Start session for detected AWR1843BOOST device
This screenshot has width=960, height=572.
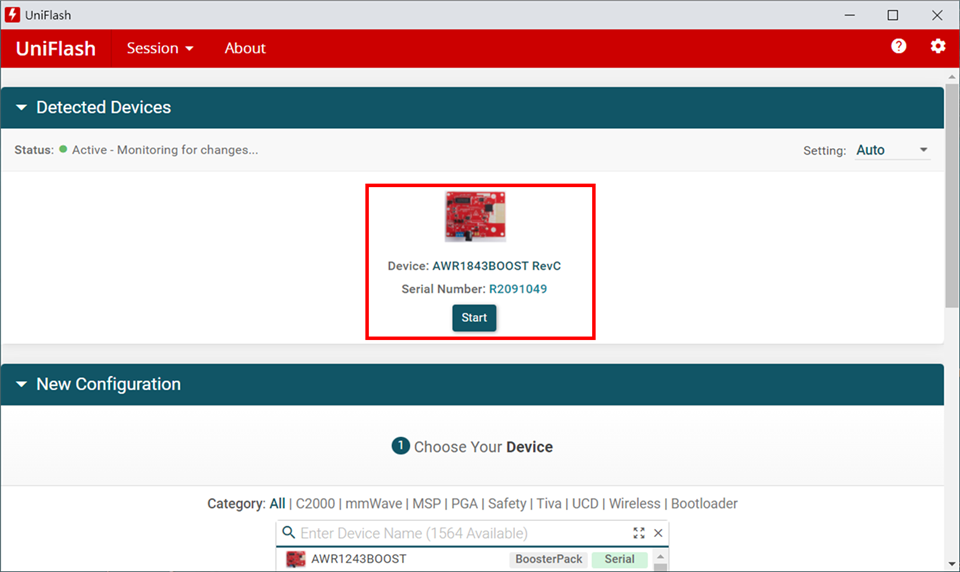click(474, 318)
